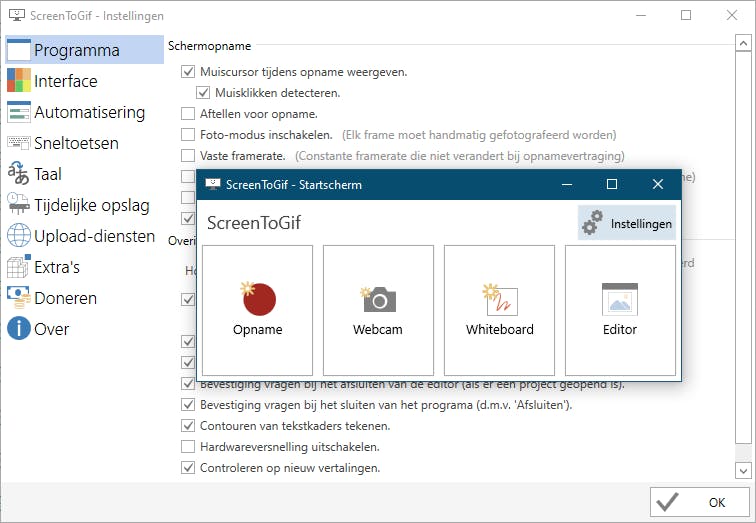Open the Automatisering settings tab

coord(84,112)
